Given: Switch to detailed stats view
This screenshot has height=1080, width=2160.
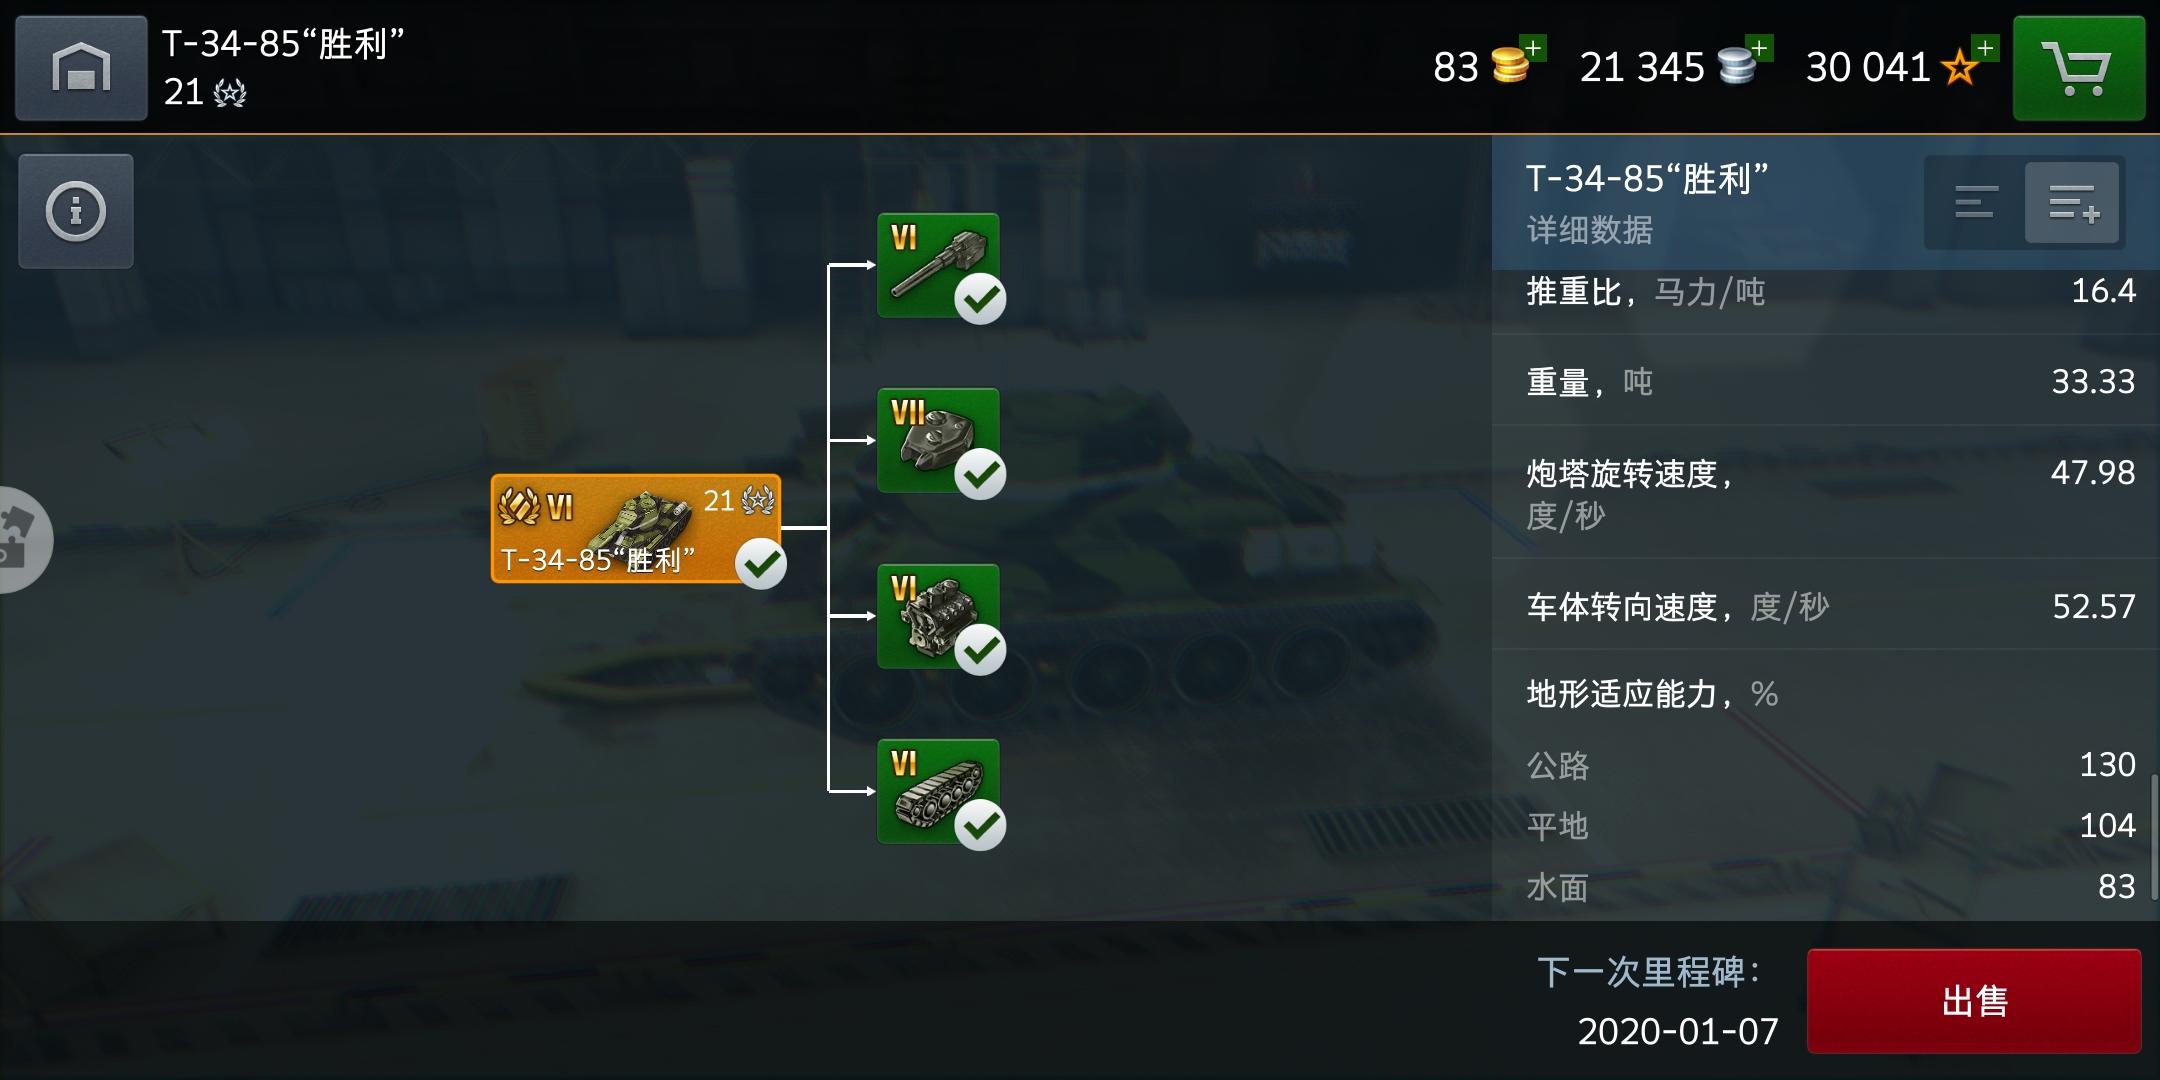Looking at the screenshot, I should 2072,203.
